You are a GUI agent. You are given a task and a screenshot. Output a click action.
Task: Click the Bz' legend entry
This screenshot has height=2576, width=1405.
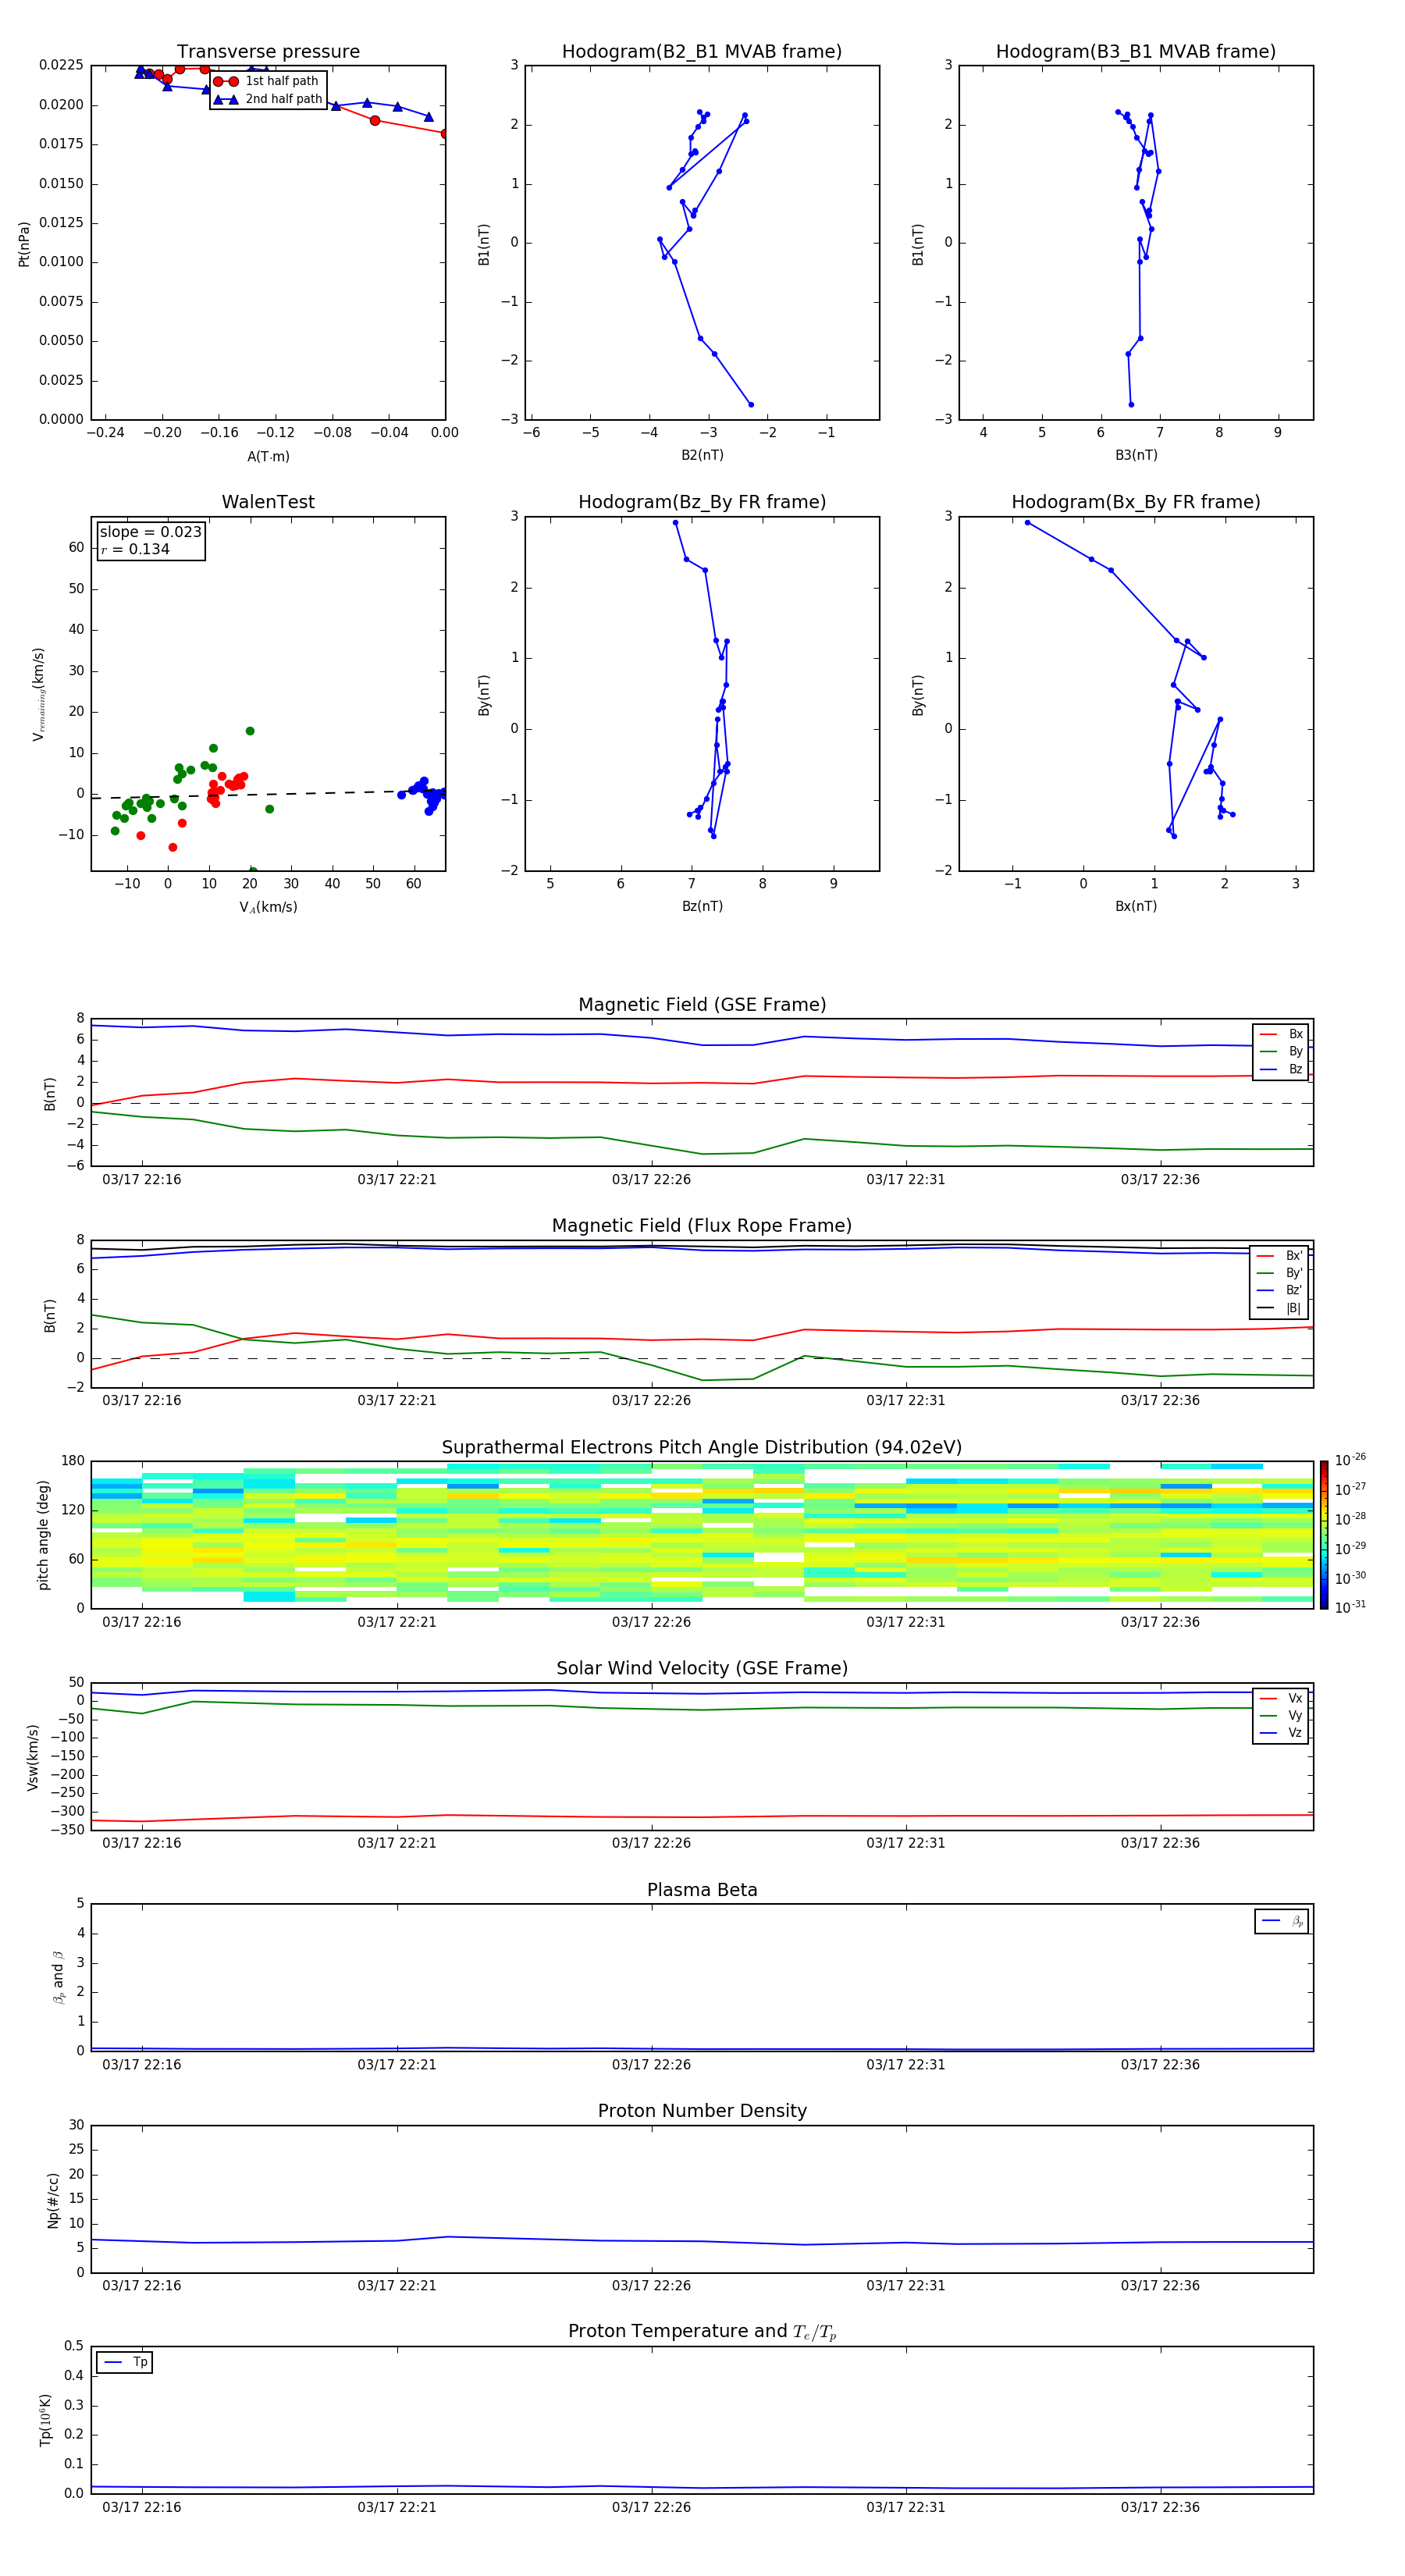click(1280, 1290)
